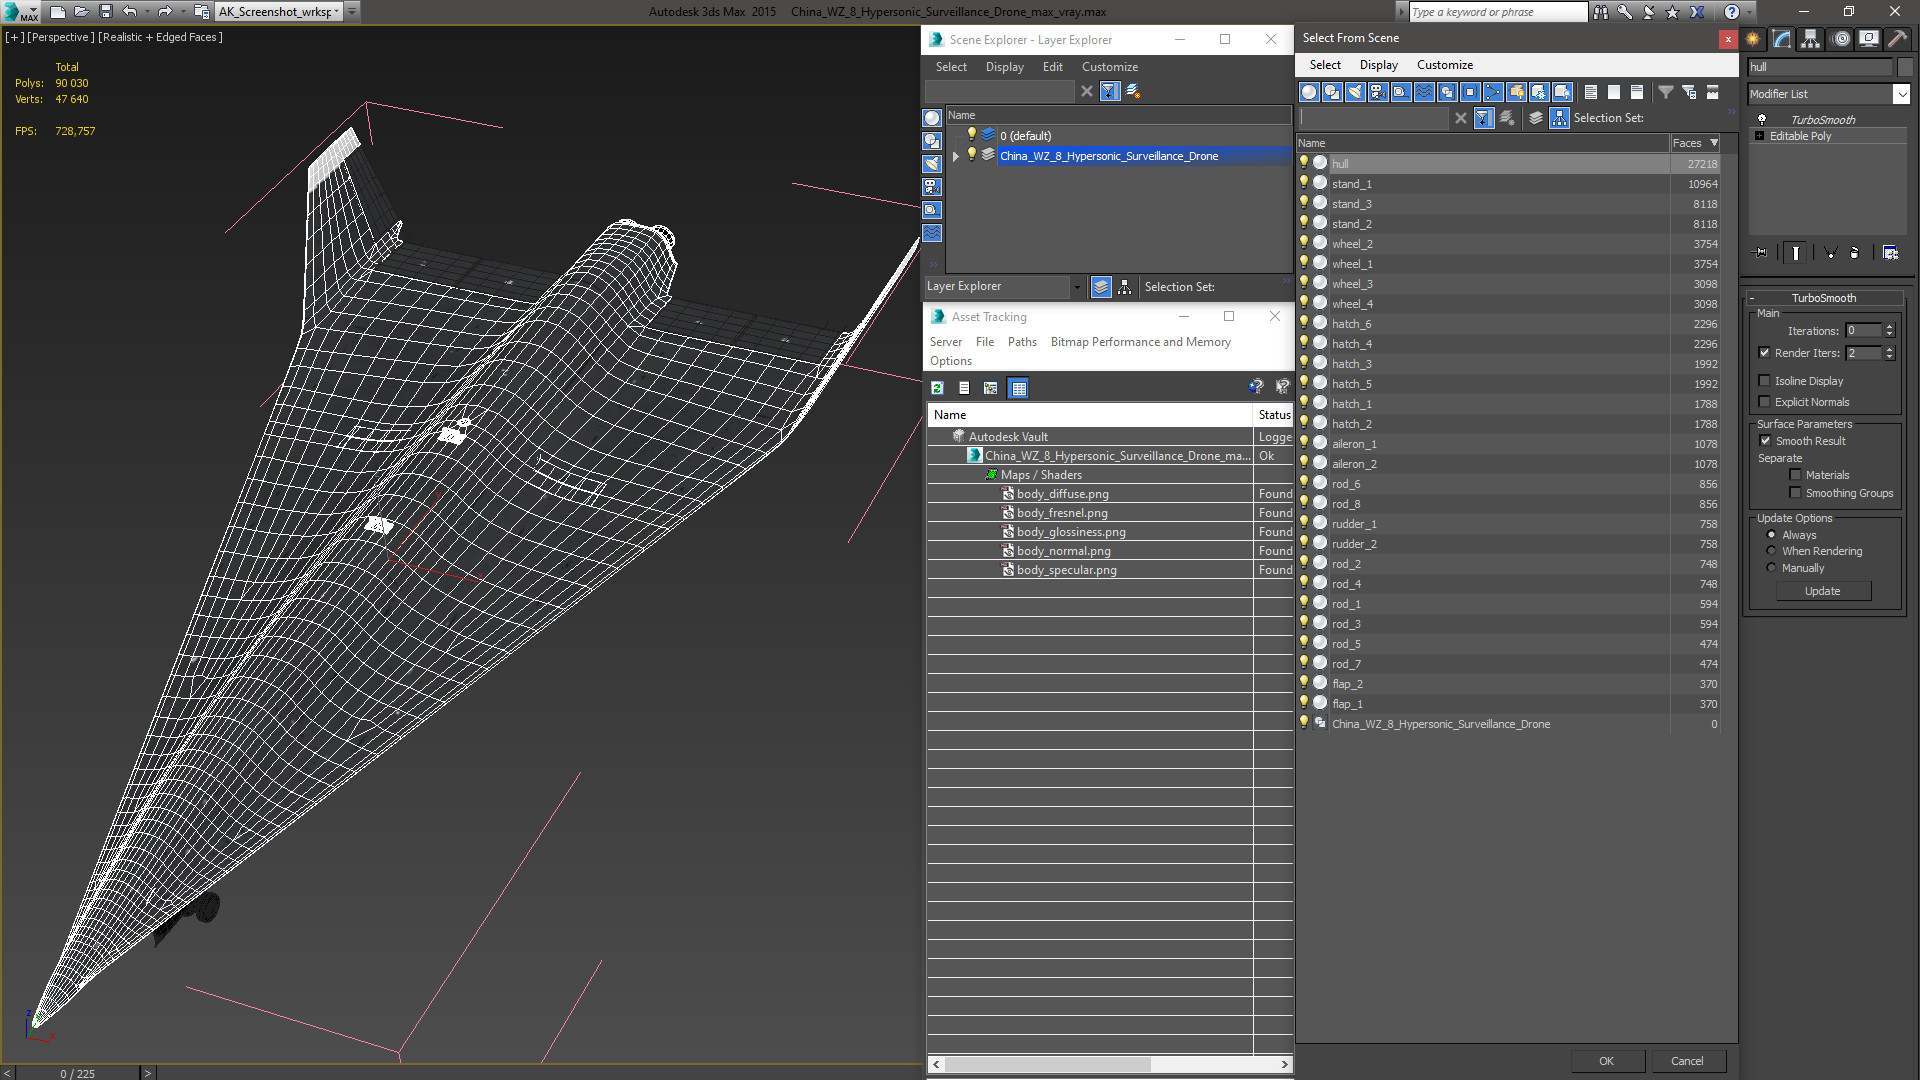This screenshot has height=1080, width=1920.
Task: Select When Rendering update option
Action: 1771,551
